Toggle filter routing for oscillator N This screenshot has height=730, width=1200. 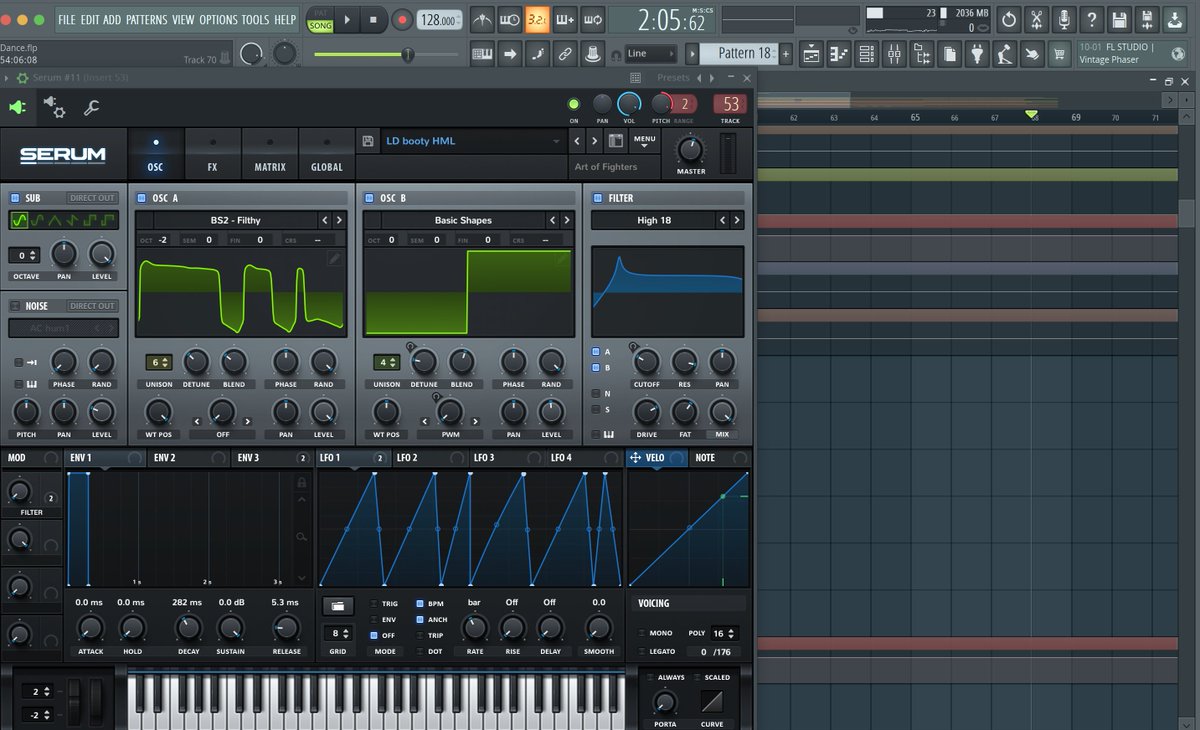click(x=595, y=393)
